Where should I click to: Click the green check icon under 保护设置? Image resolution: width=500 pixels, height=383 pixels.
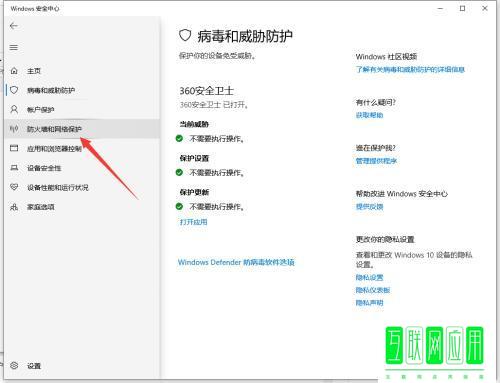tap(179, 172)
